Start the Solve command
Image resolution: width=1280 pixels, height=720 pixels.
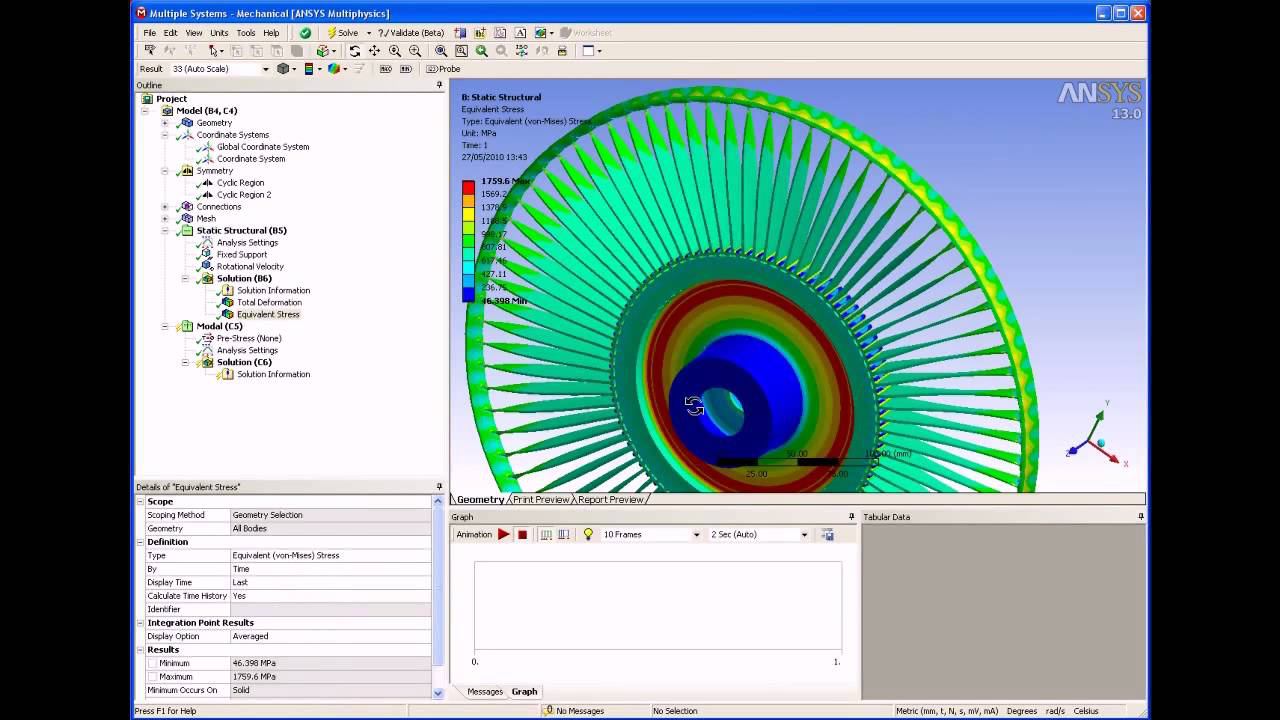(342, 33)
